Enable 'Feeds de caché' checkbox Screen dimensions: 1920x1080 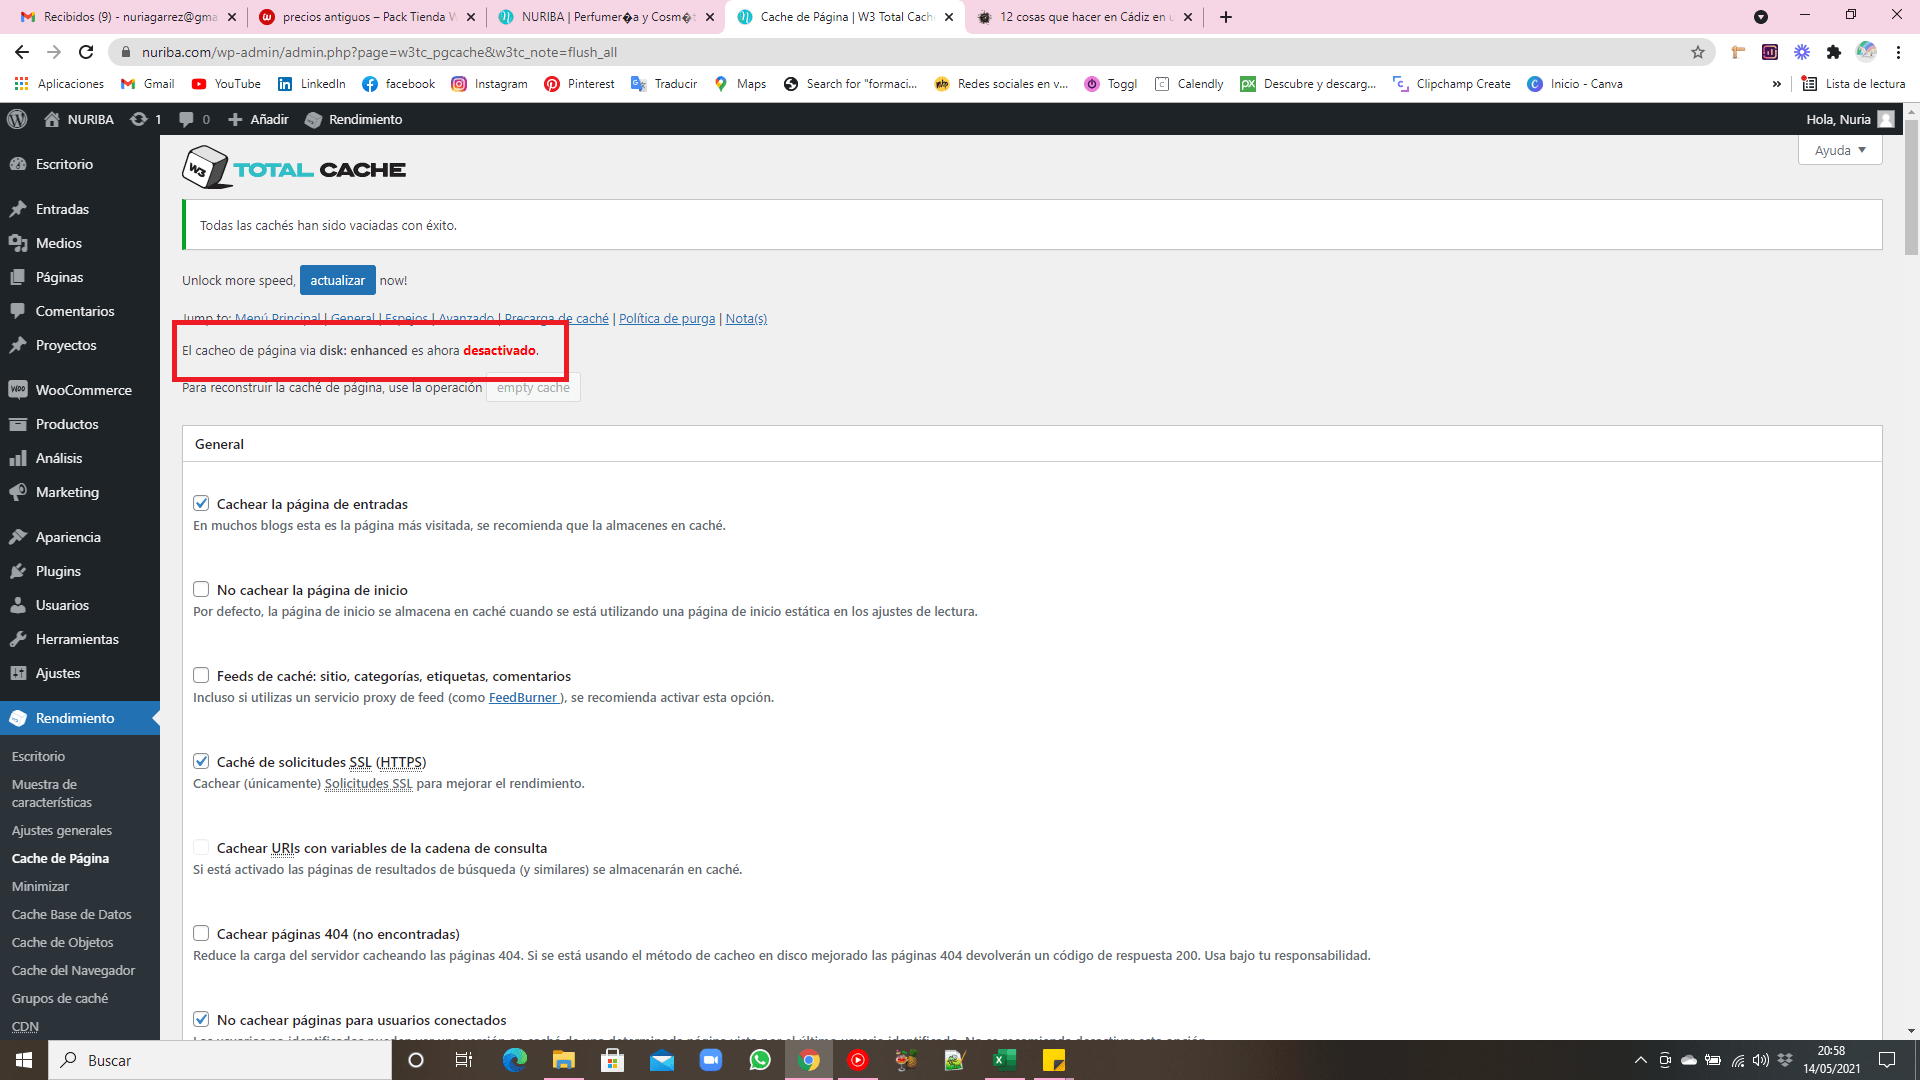[201, 675]
